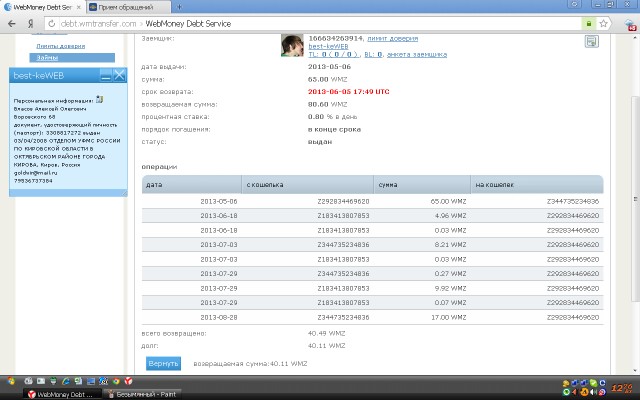Click the сумма column header
Viewport: 640px width, 400px height.
(422, 184)
